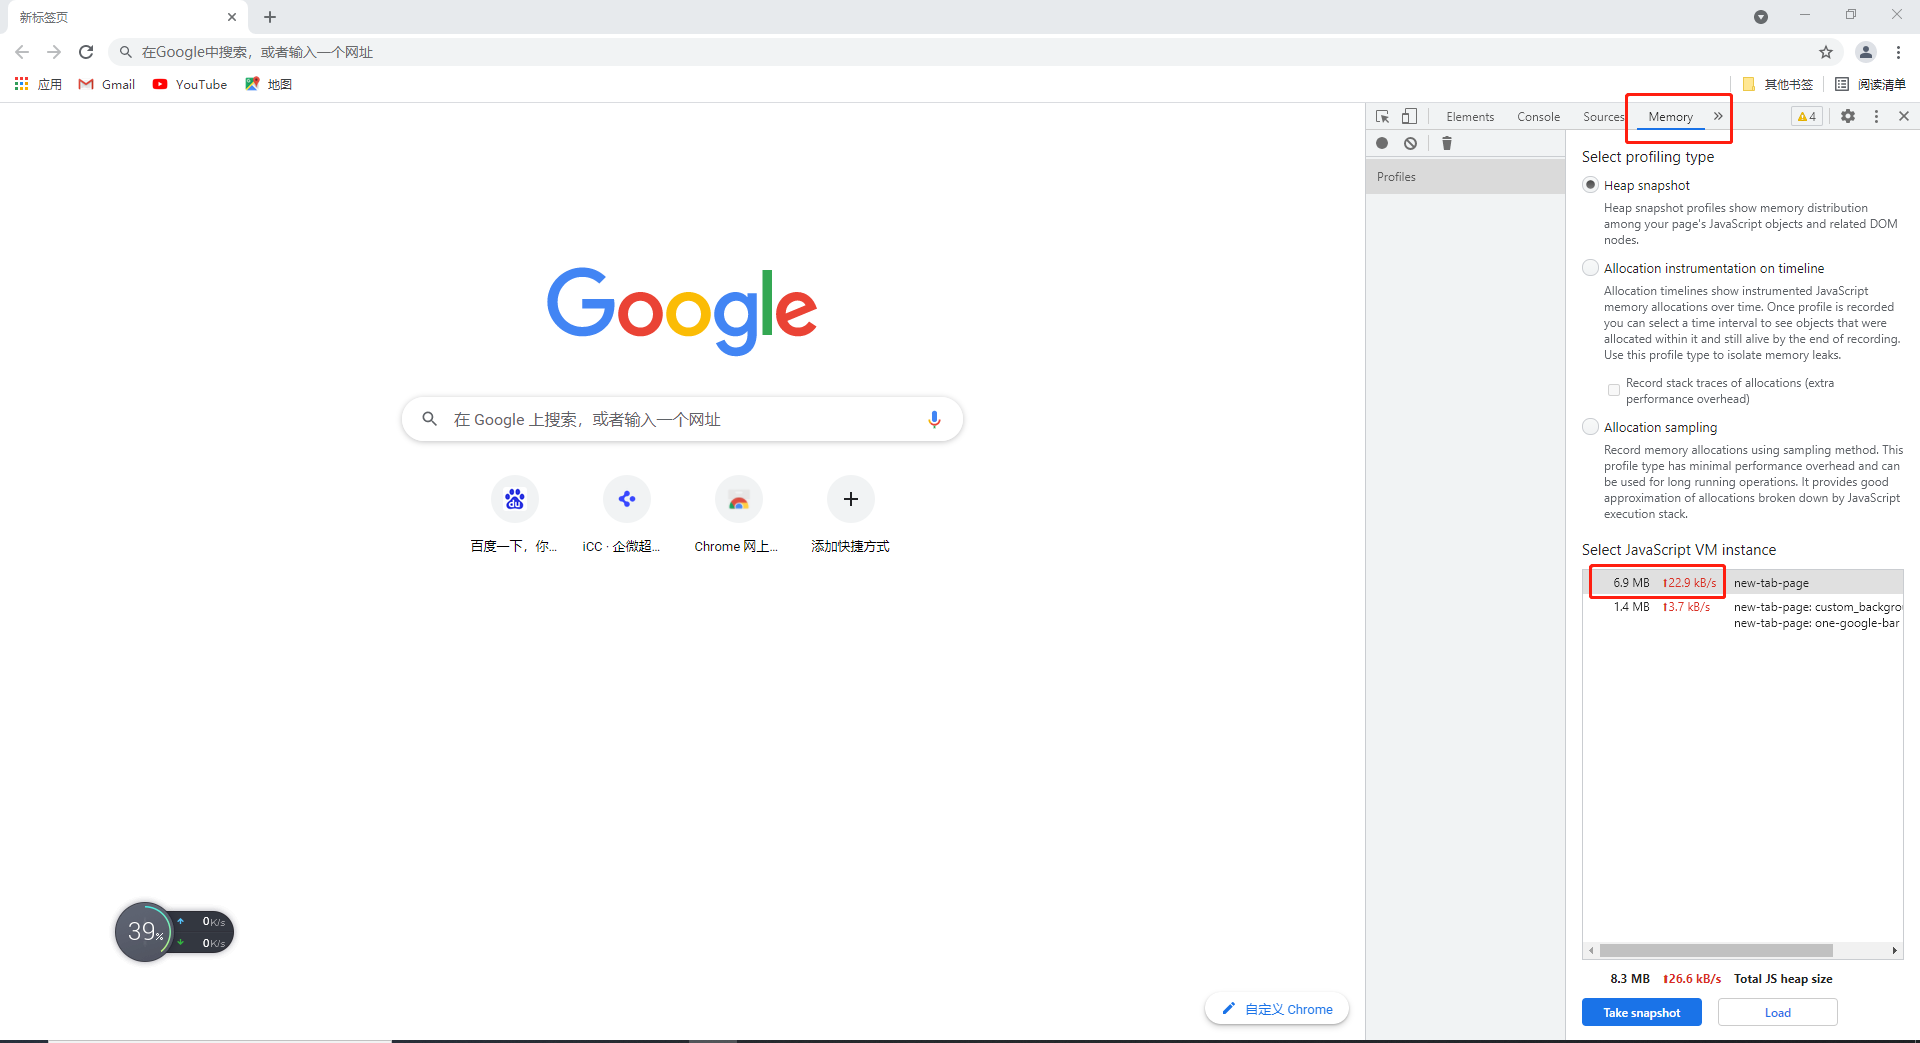This screenshot has height=1043, width=1920.
Task: Click the VM list scroll left arrow
Action: (x=1592, y=951)
